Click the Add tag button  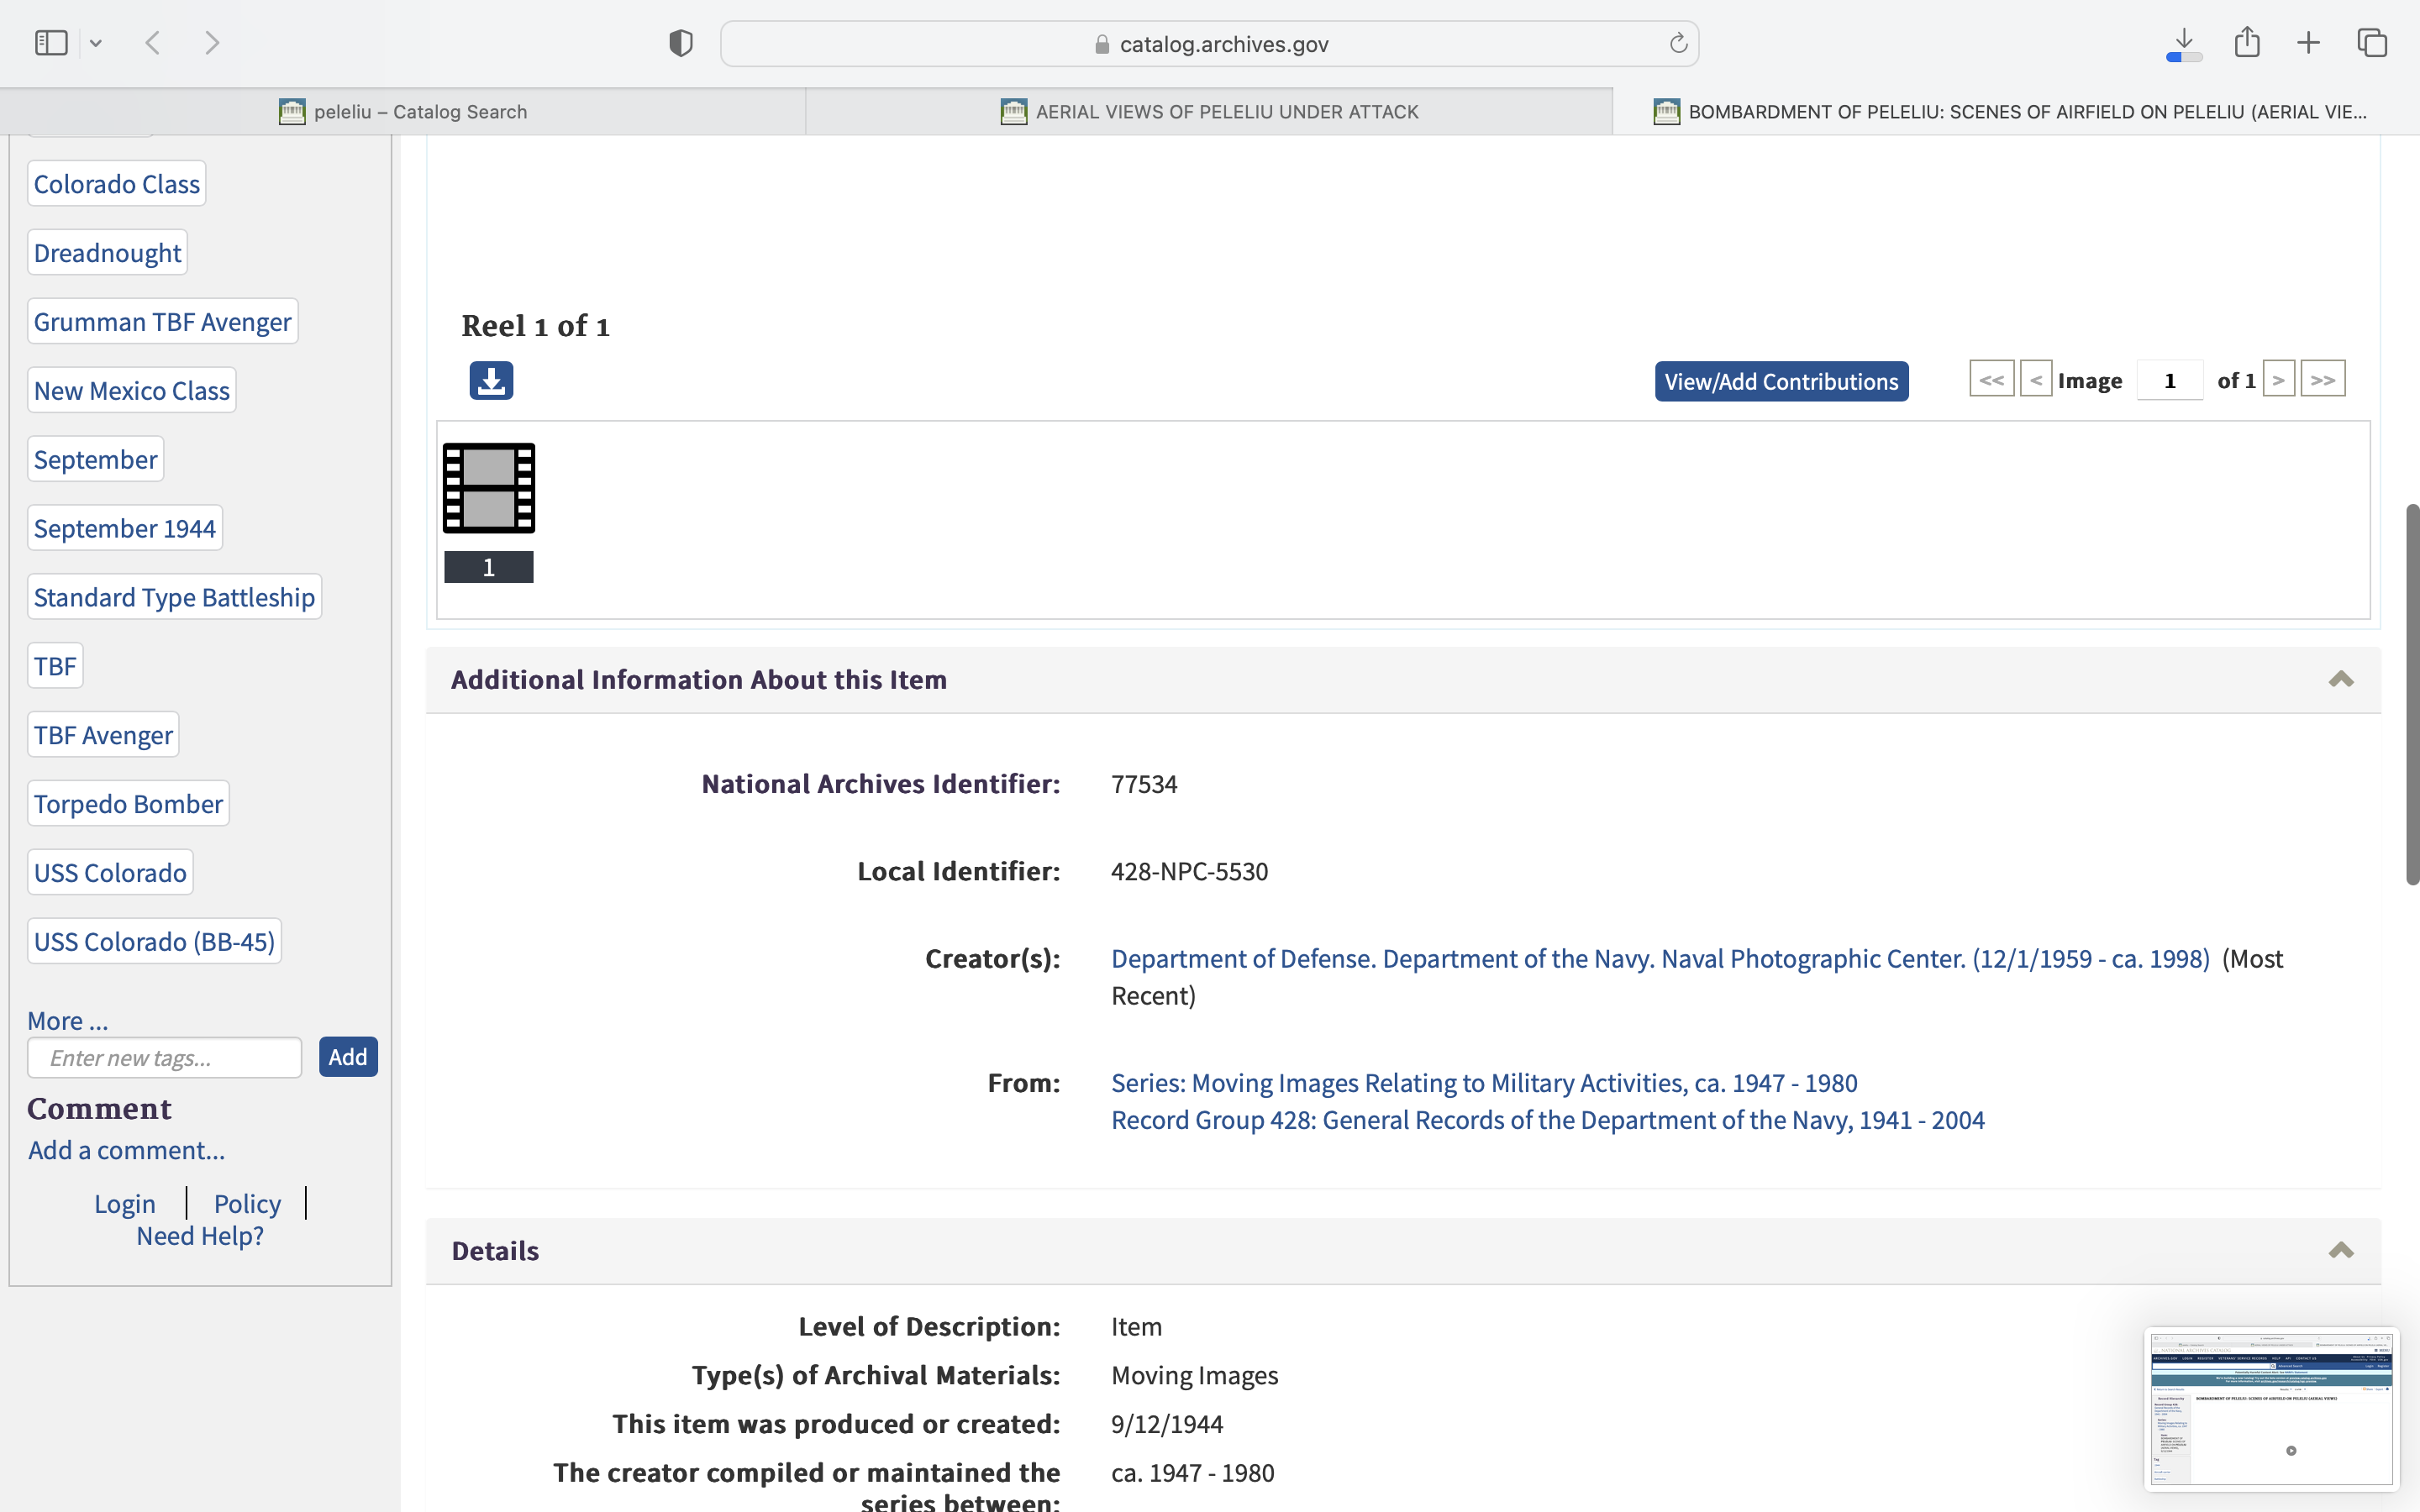pos(347,1057)
